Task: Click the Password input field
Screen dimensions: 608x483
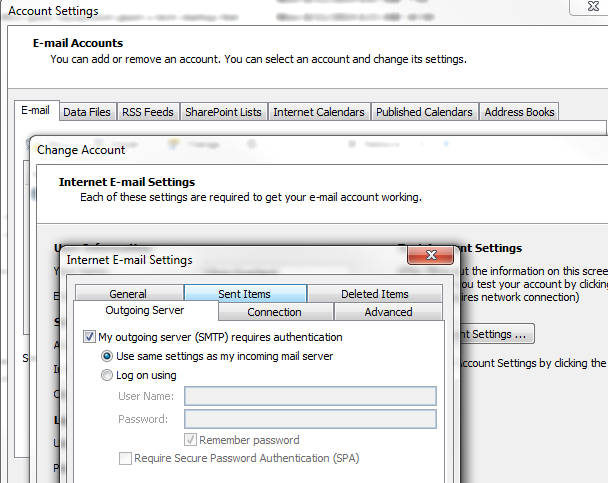Action: [x=310, y=419]
